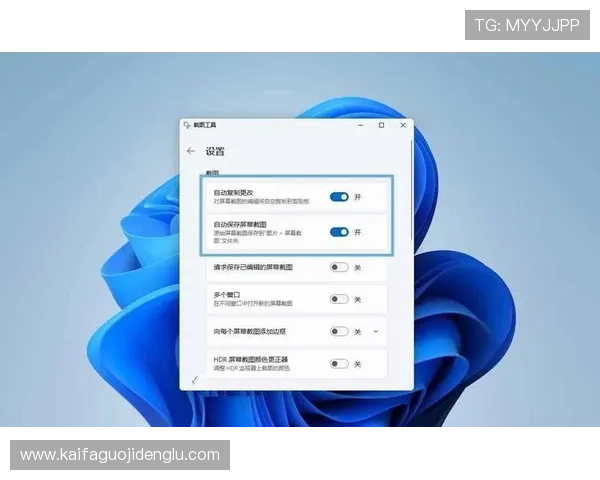Close the 截图工具 settings window
600x480 pixels.
pos(403,125)
